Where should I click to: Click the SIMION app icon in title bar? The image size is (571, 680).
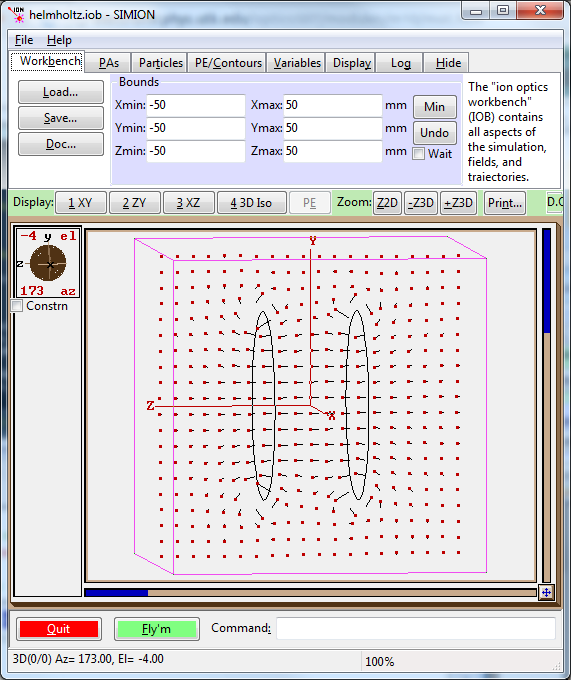tap(16, 14)
